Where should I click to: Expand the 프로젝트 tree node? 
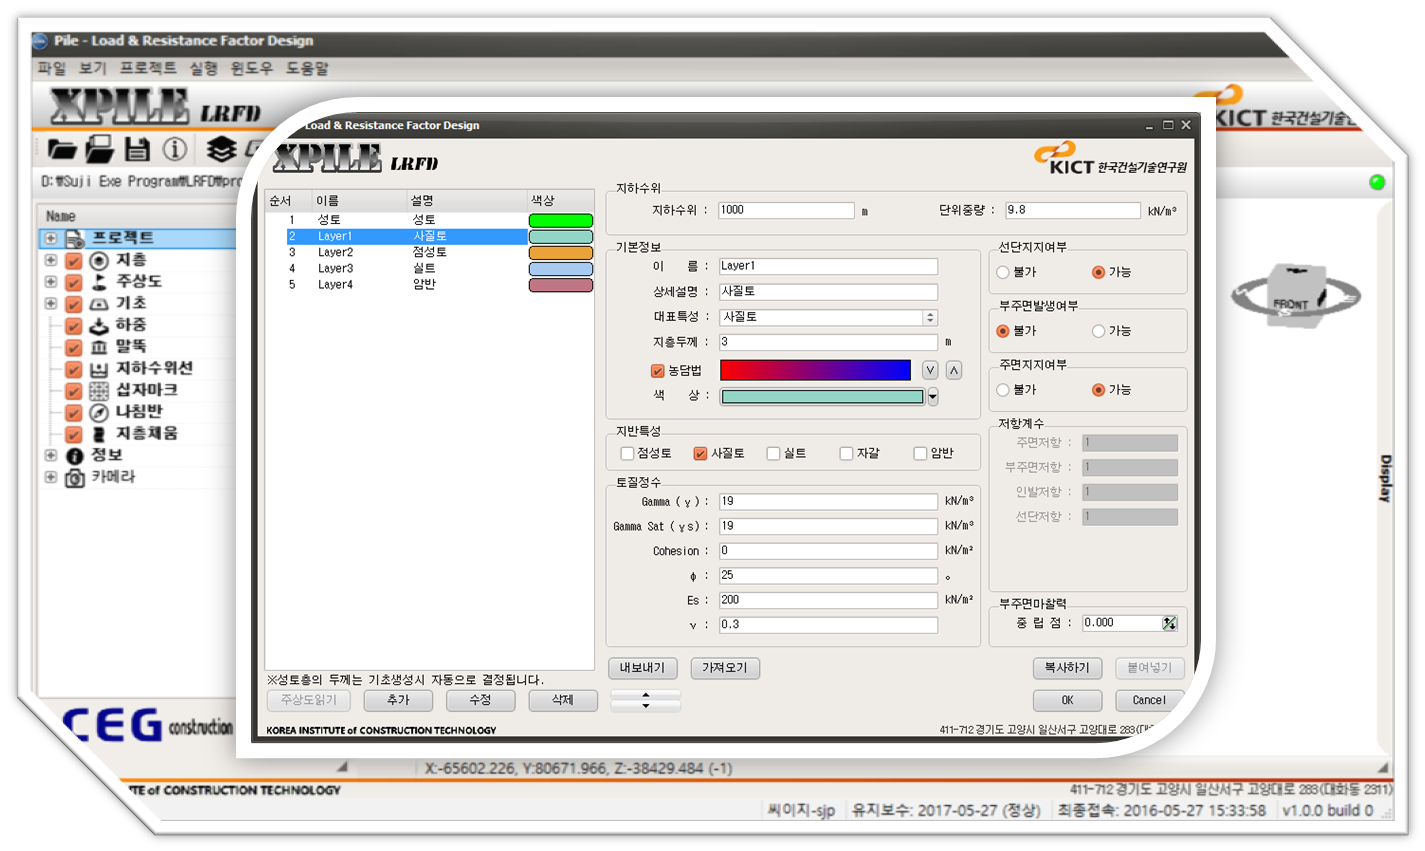(x=50, y=239)
